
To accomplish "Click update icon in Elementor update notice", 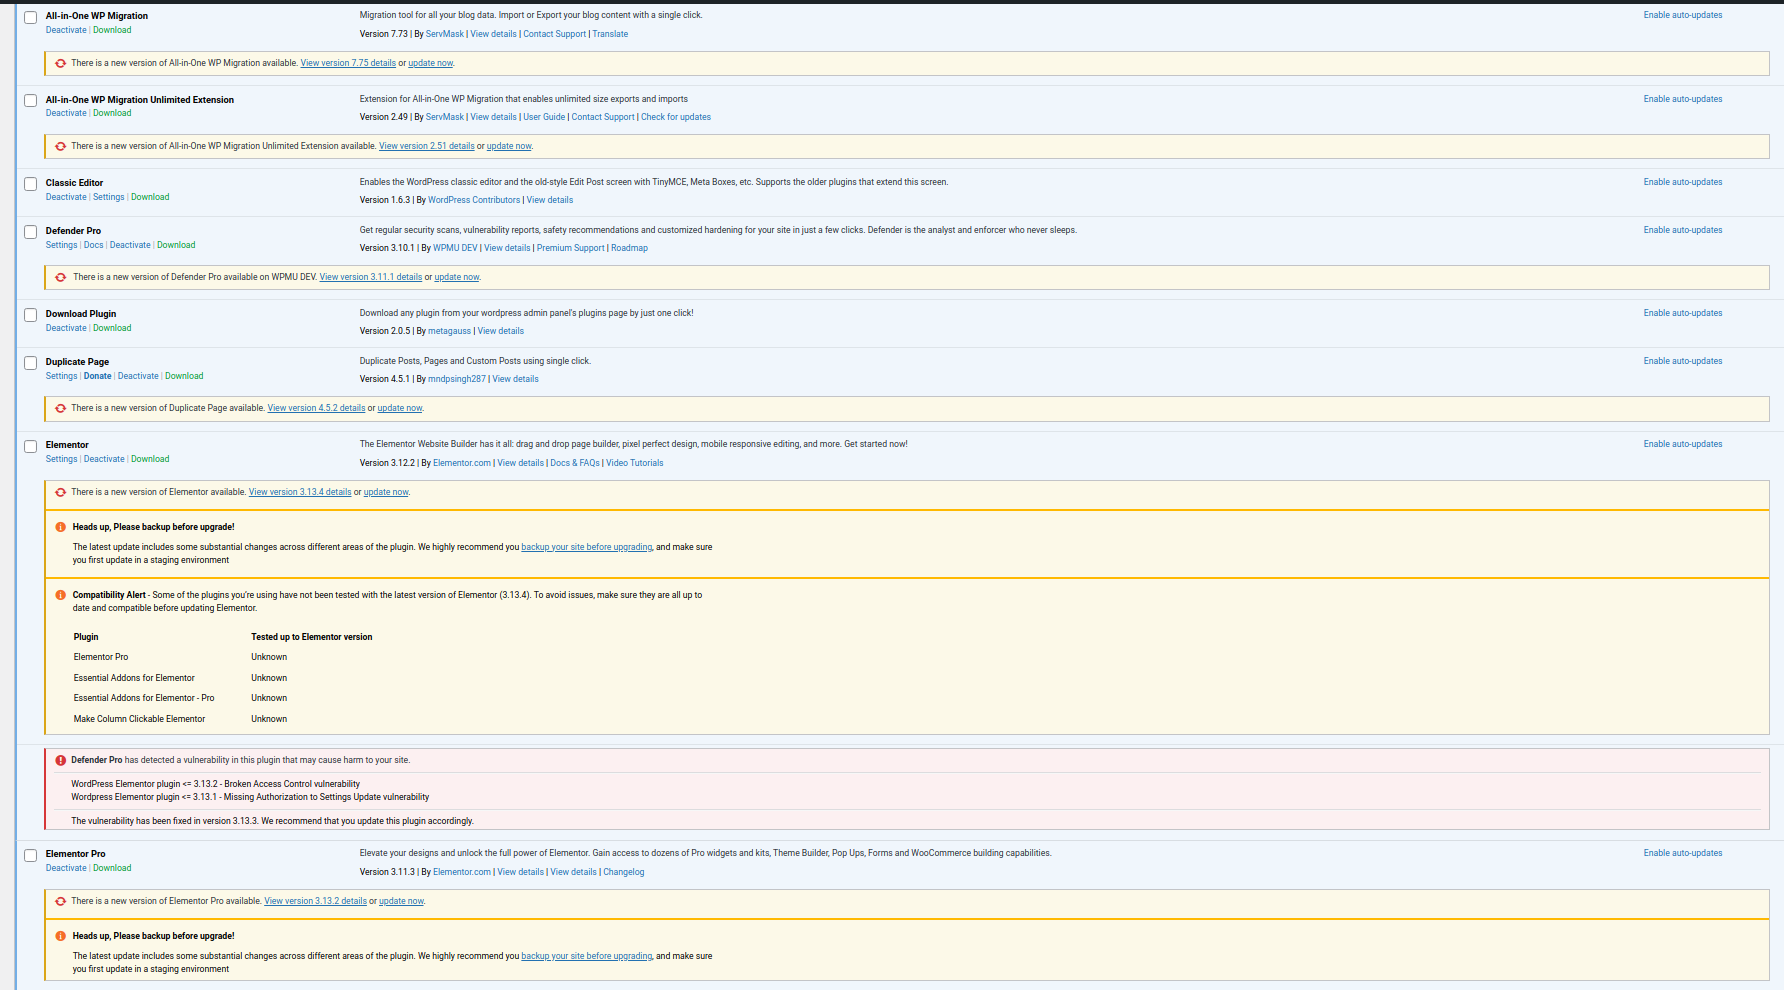I will [x=61, y=492].
